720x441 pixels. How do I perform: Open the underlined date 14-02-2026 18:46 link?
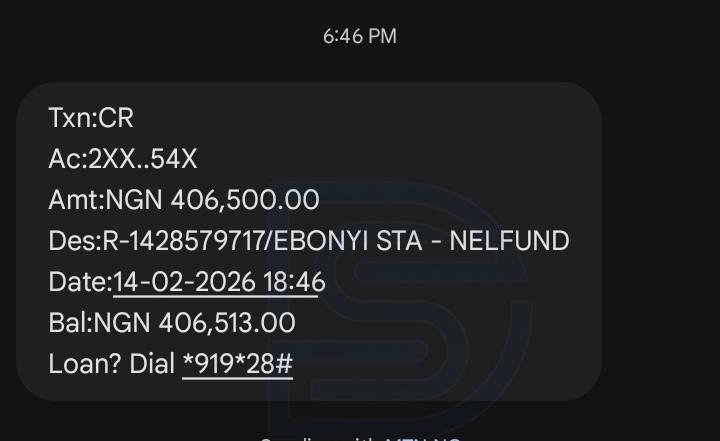[219, 282]
